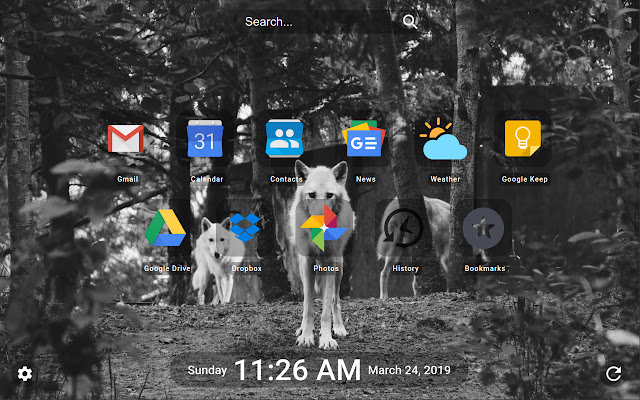The width and height of the screenshot is (640, 400).
Task: Launch the Google Drive triangle icon
Action: pyautogui.click(x=165, y=228)
